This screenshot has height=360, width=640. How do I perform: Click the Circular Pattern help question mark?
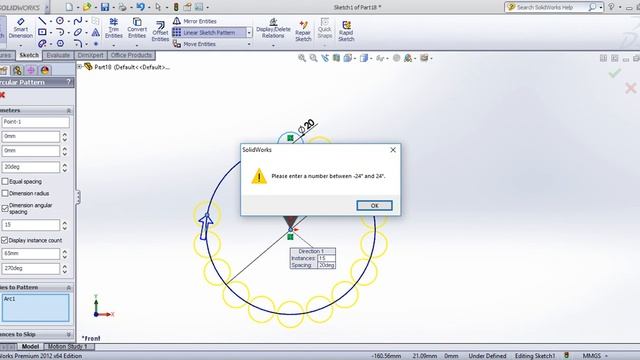[68, 82]
